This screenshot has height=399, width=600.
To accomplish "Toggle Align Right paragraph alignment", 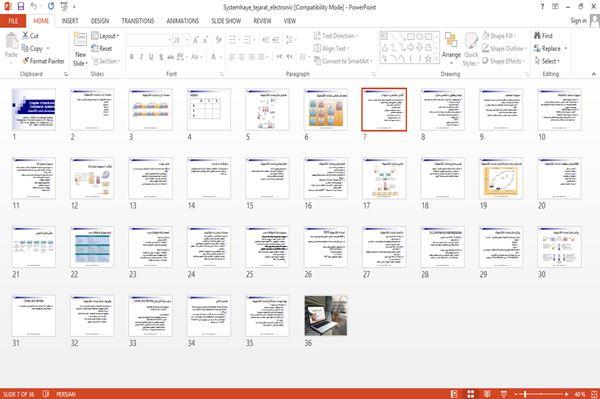I will (x=251, y=57).
